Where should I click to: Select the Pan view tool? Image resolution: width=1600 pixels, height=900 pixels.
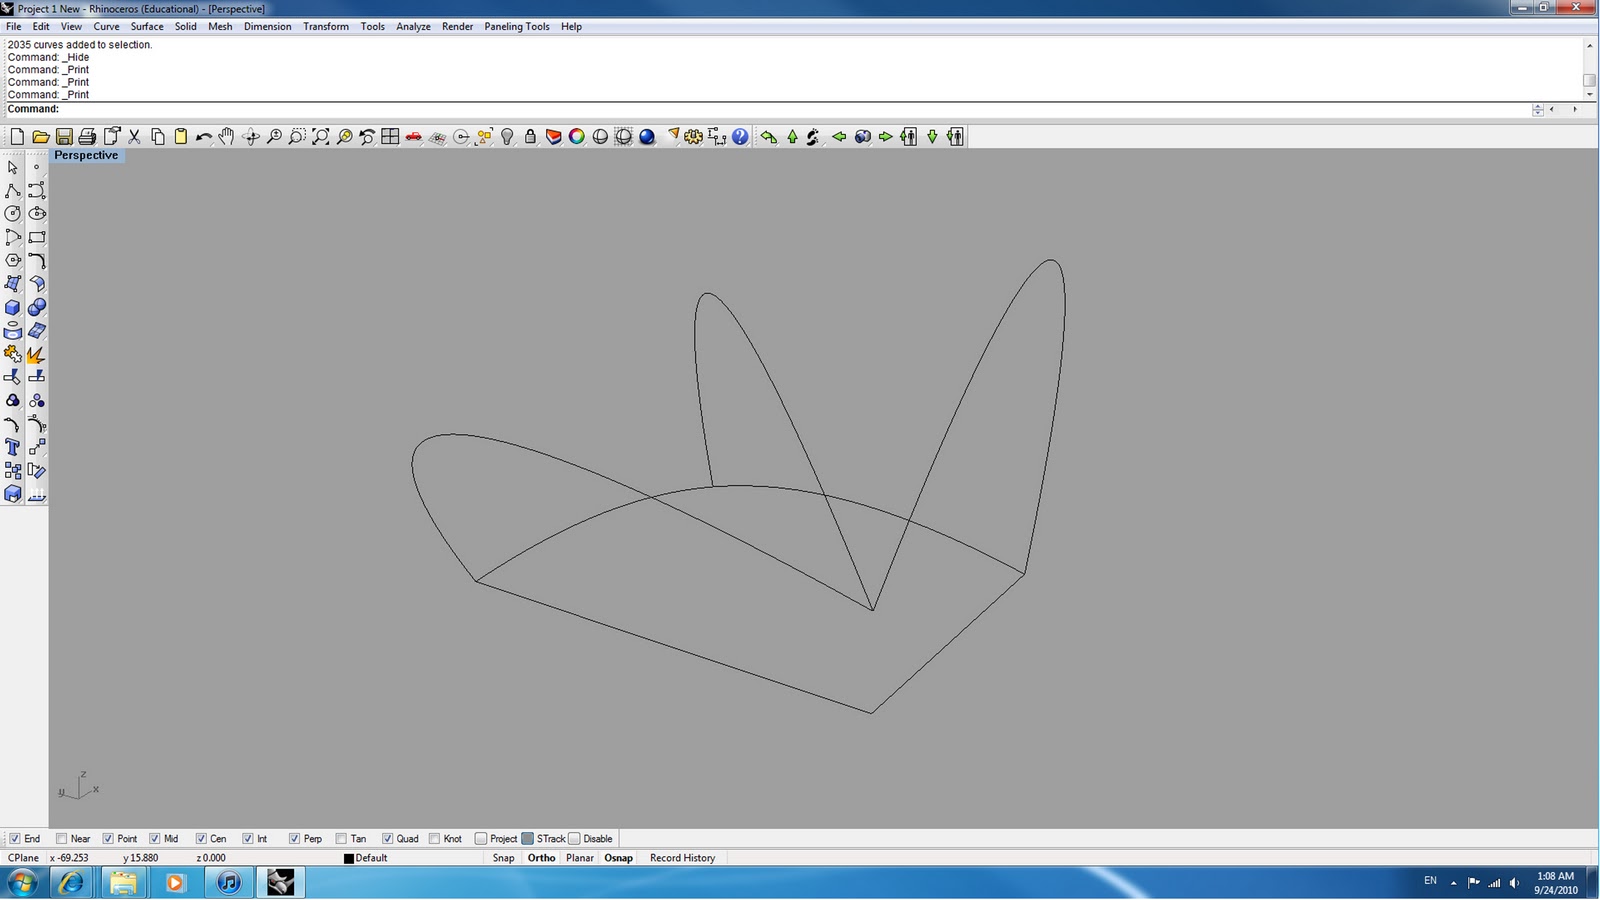225,137
